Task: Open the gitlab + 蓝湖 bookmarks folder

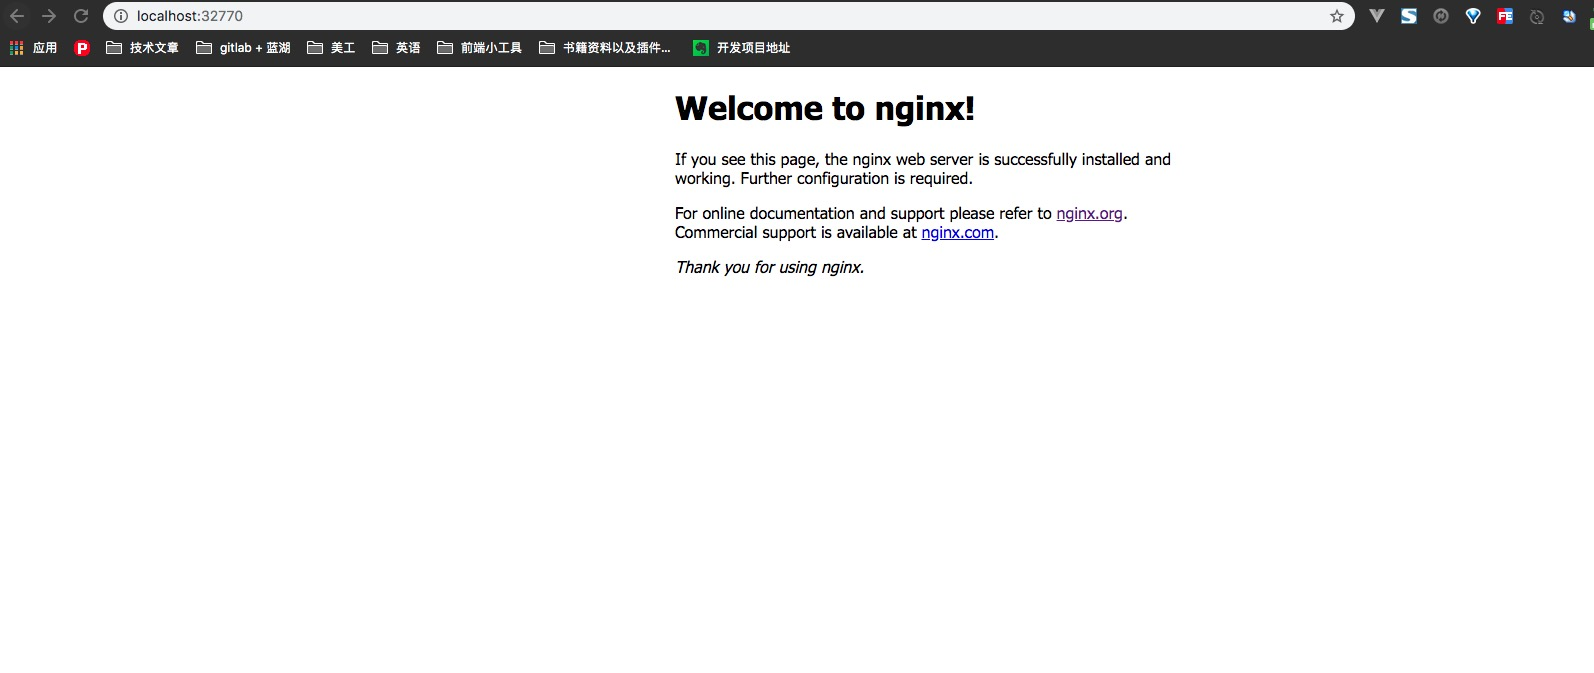Action: click(243, 48)
